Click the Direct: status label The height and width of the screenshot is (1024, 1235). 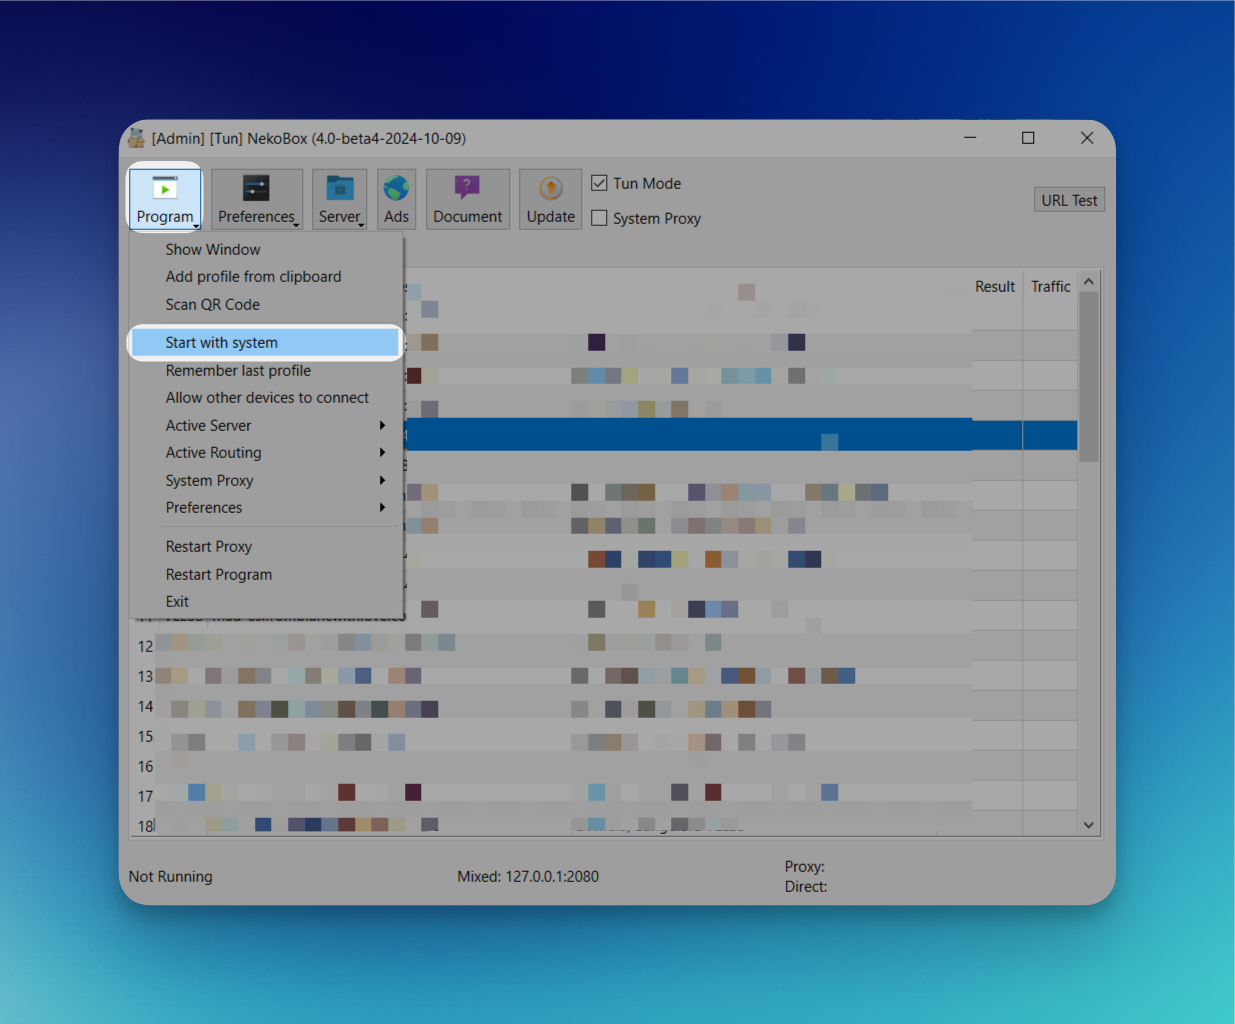806,886
